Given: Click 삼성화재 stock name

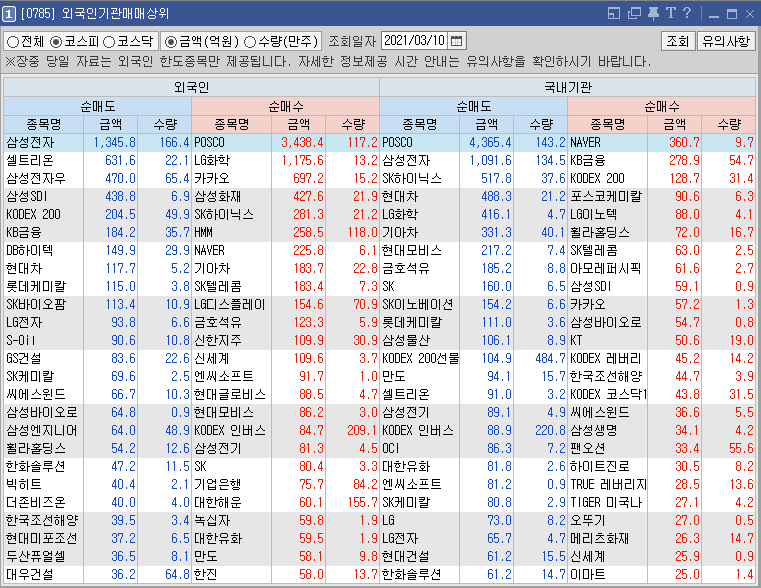Looking at the screenshot, I should pyautogui.click(x=217, y=196).
